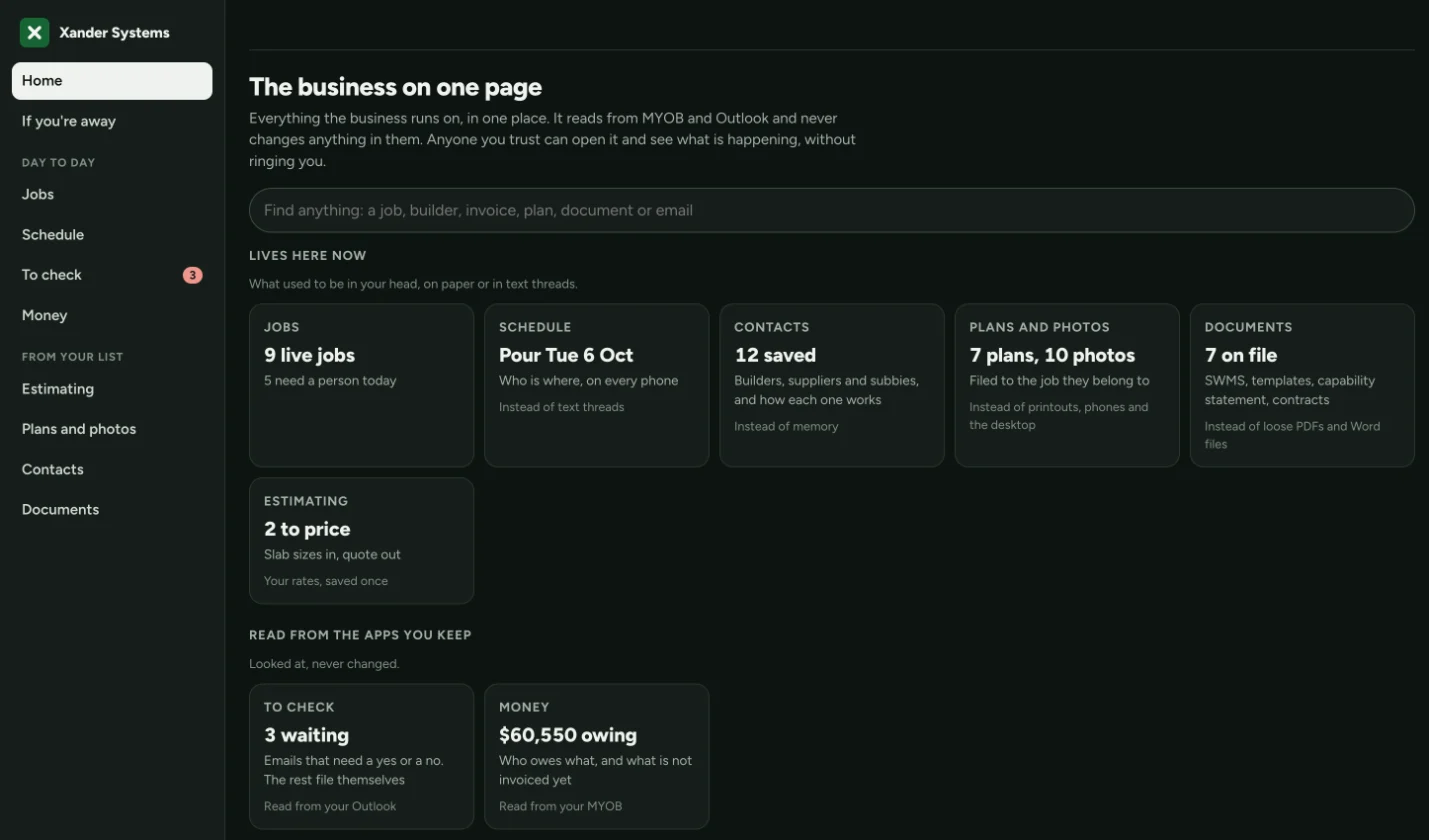Click the To check badge showing 3
Viewport: 1429px width, 840px height.
(192, 275)
